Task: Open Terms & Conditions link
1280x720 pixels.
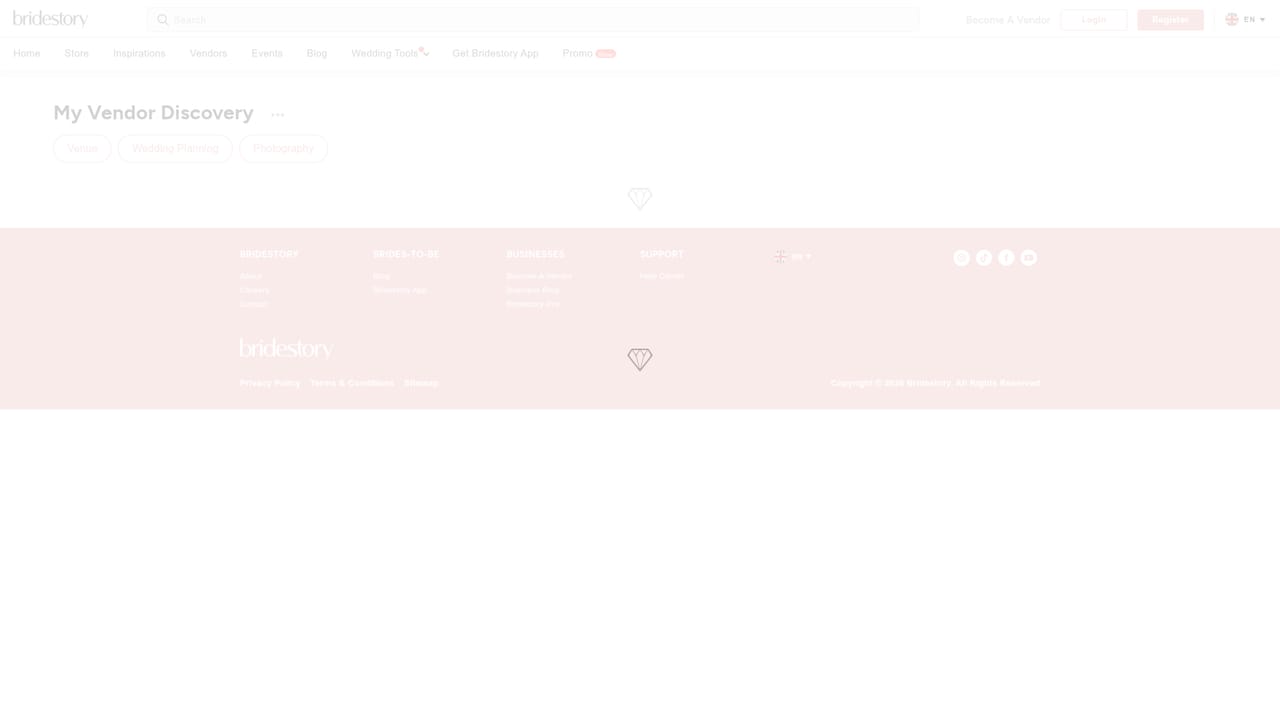Action: [x=352, y=383]
